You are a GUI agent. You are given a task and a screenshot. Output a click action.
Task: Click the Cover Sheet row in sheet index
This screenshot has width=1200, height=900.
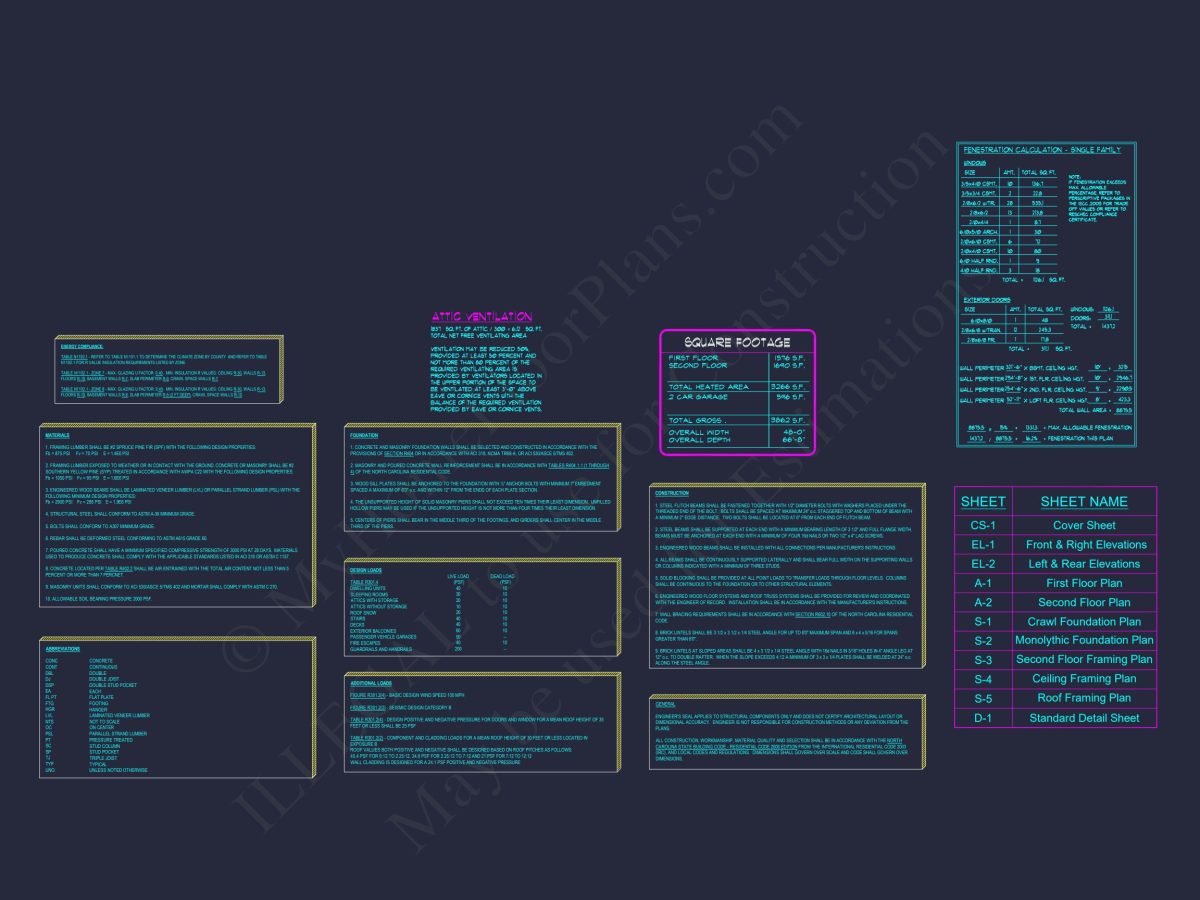pos(1084,525)
